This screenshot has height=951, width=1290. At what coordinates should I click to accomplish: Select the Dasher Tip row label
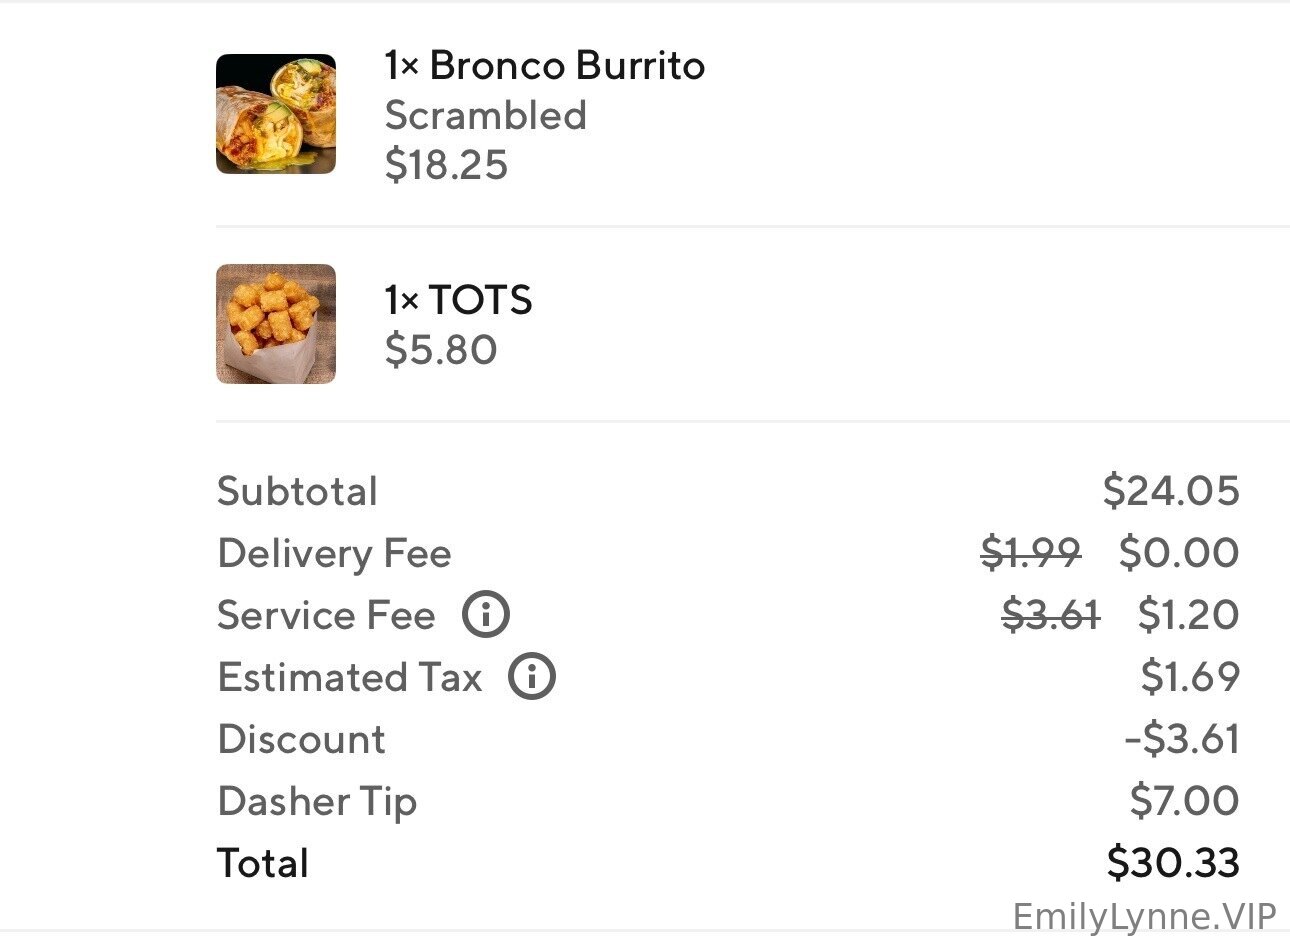(317, 802)
